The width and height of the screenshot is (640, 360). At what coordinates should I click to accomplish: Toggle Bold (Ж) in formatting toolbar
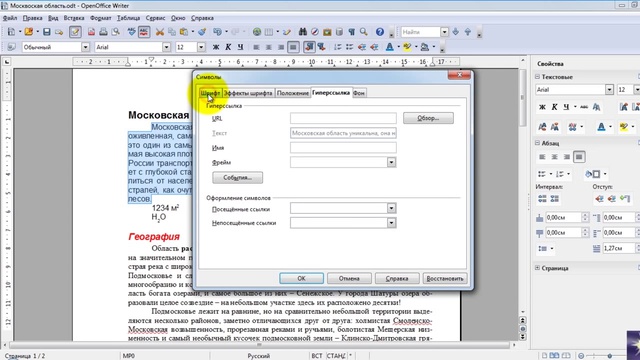coord(216,47)
